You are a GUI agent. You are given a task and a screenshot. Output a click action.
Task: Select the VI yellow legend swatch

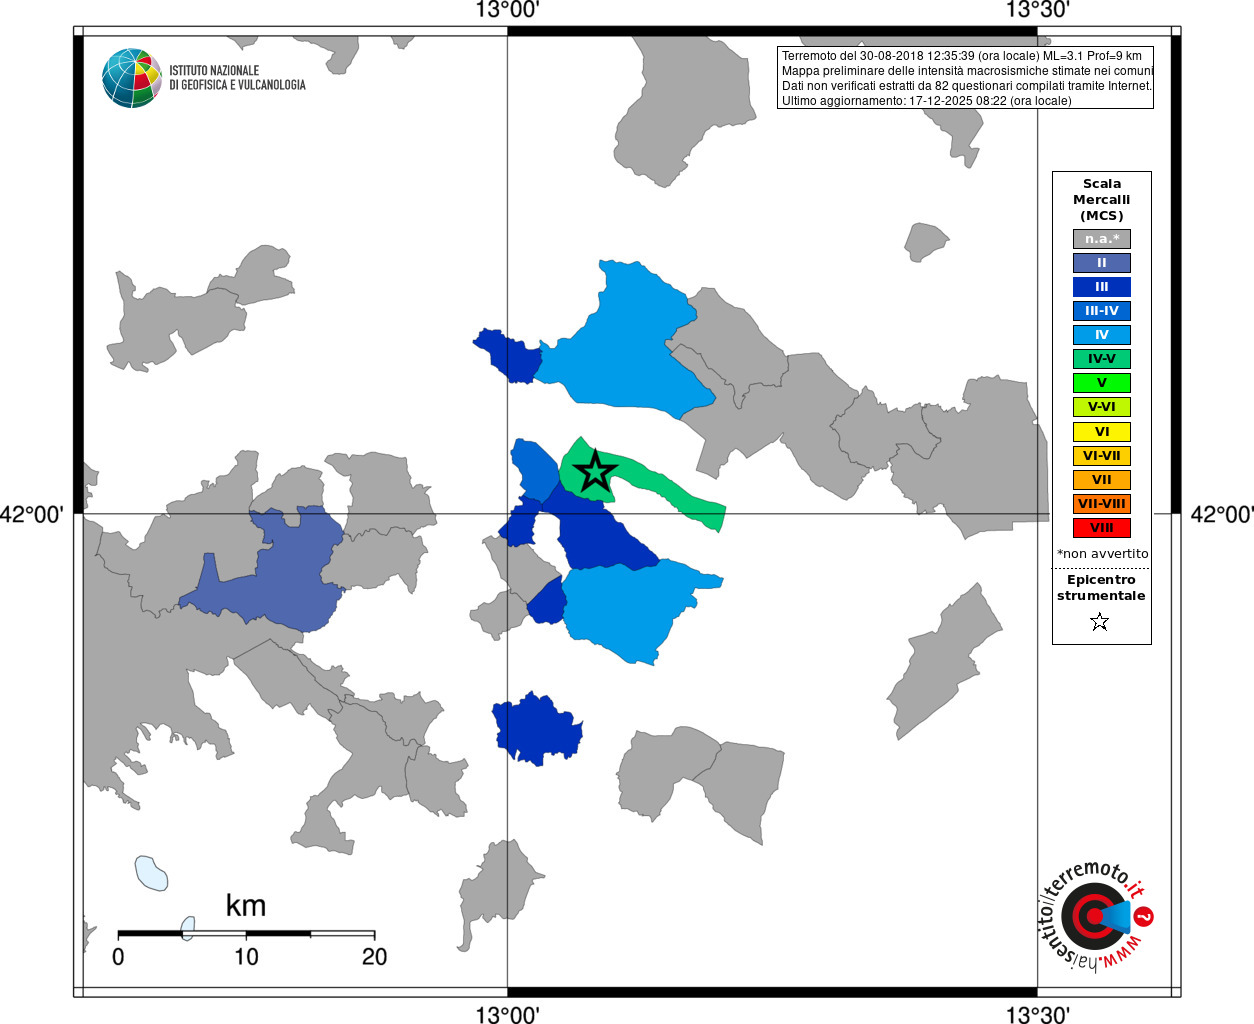[1102, 432]
